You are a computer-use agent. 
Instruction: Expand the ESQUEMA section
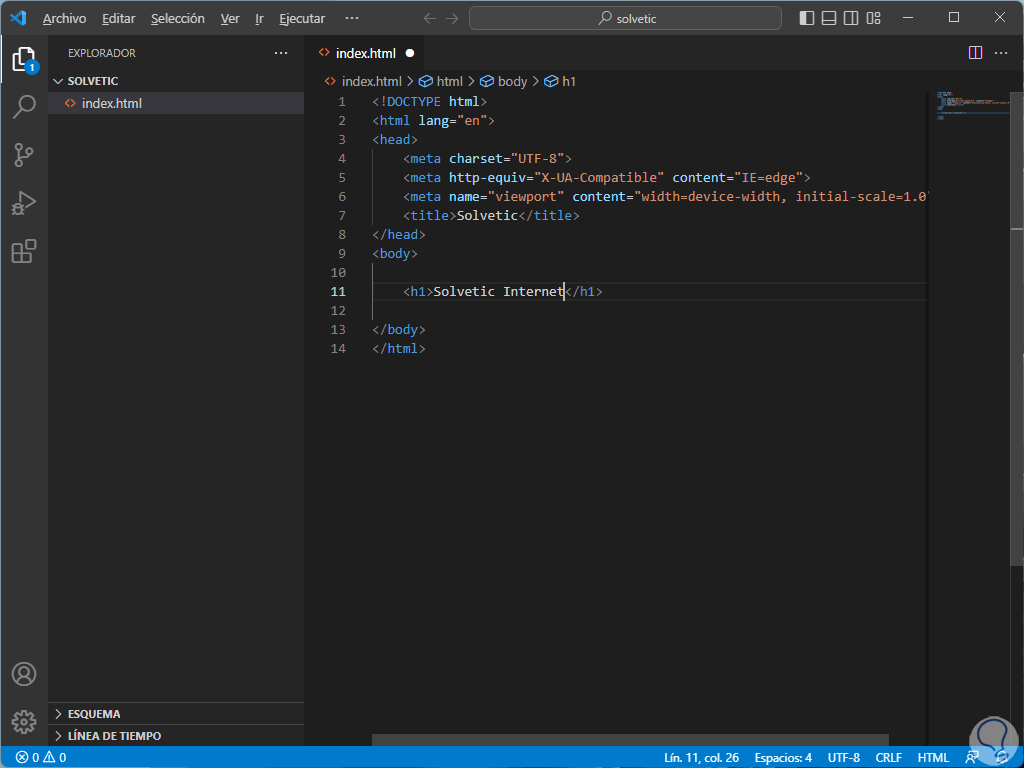point(94,714)
